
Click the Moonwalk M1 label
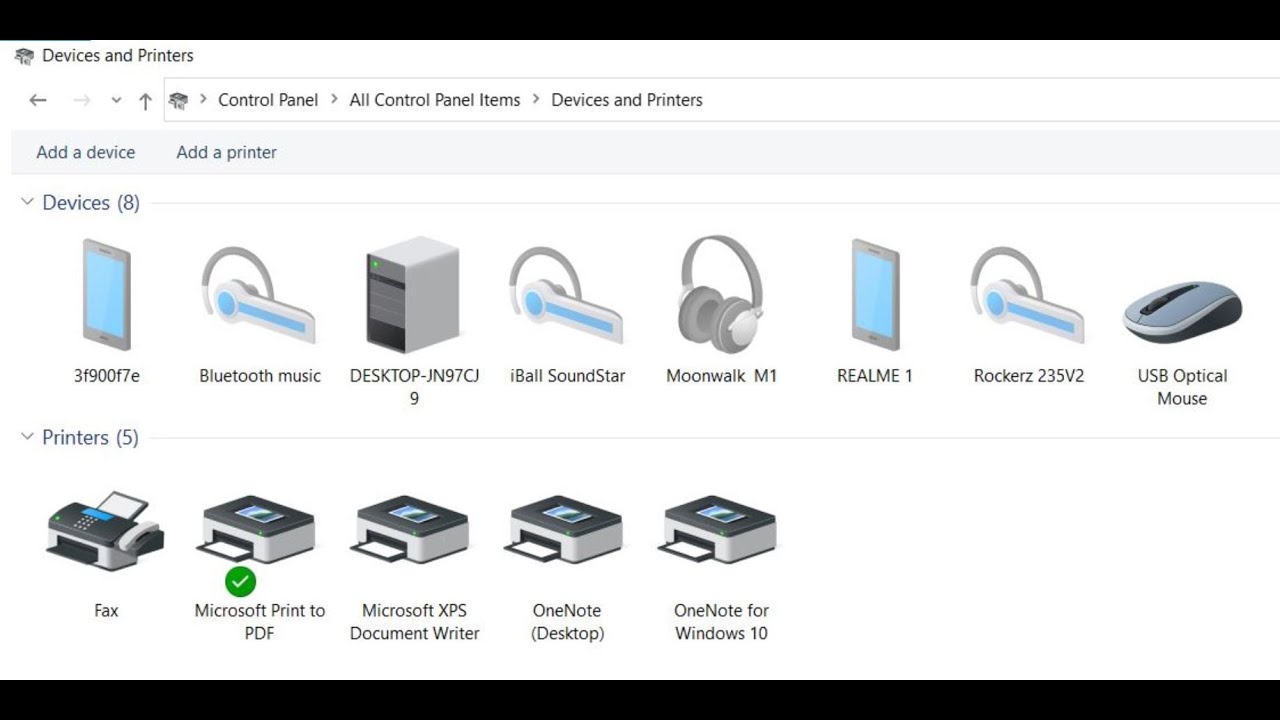pos(721,376)
